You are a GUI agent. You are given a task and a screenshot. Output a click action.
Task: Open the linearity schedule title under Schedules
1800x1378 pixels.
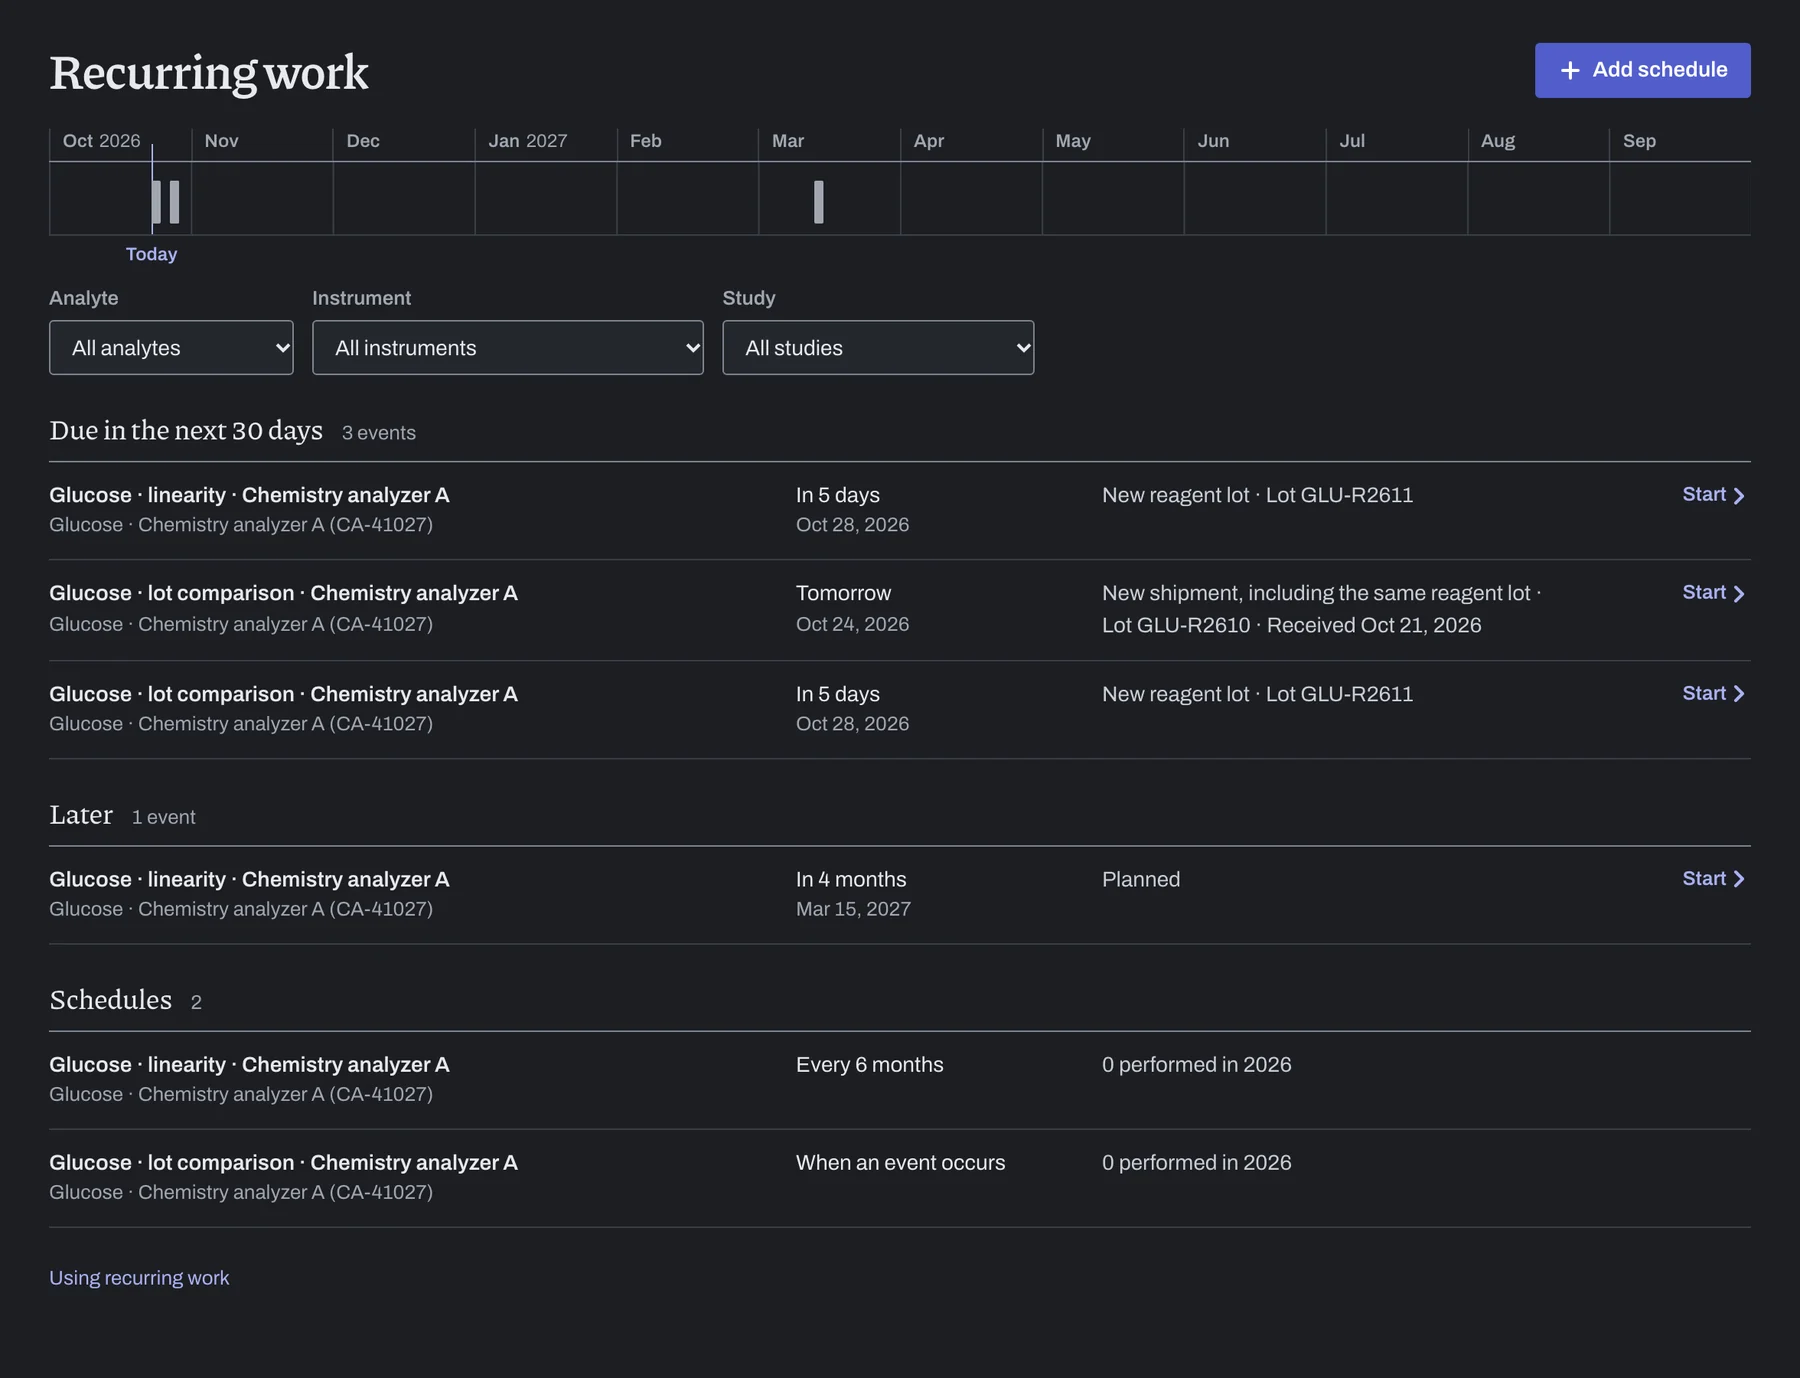(x=249, y=1065)
